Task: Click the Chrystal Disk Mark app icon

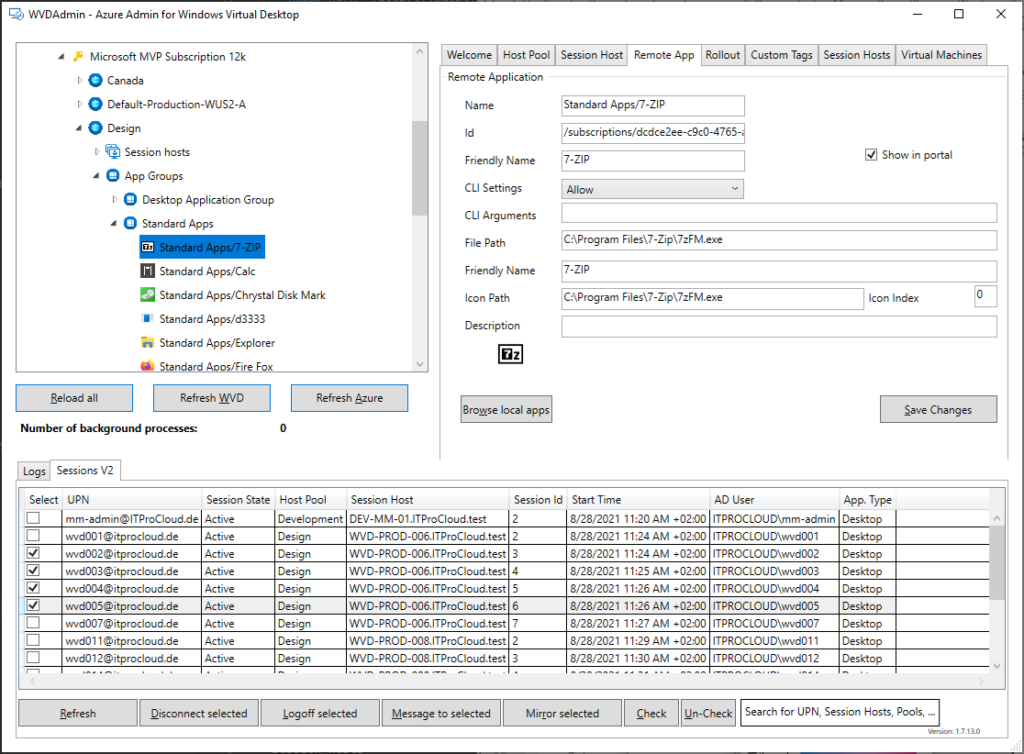Action: tap(148, 295)
